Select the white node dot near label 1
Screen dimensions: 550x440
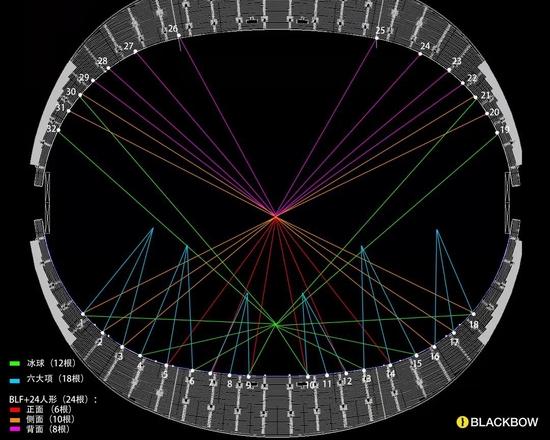pyautogui.click(x=83, y=314)
